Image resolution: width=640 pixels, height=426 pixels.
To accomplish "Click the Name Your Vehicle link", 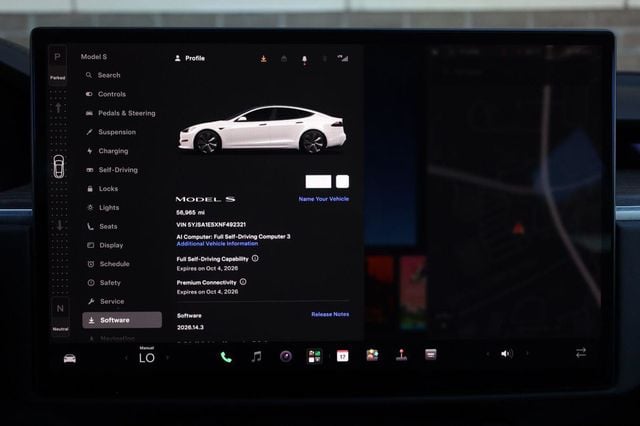I will (324, 199).
